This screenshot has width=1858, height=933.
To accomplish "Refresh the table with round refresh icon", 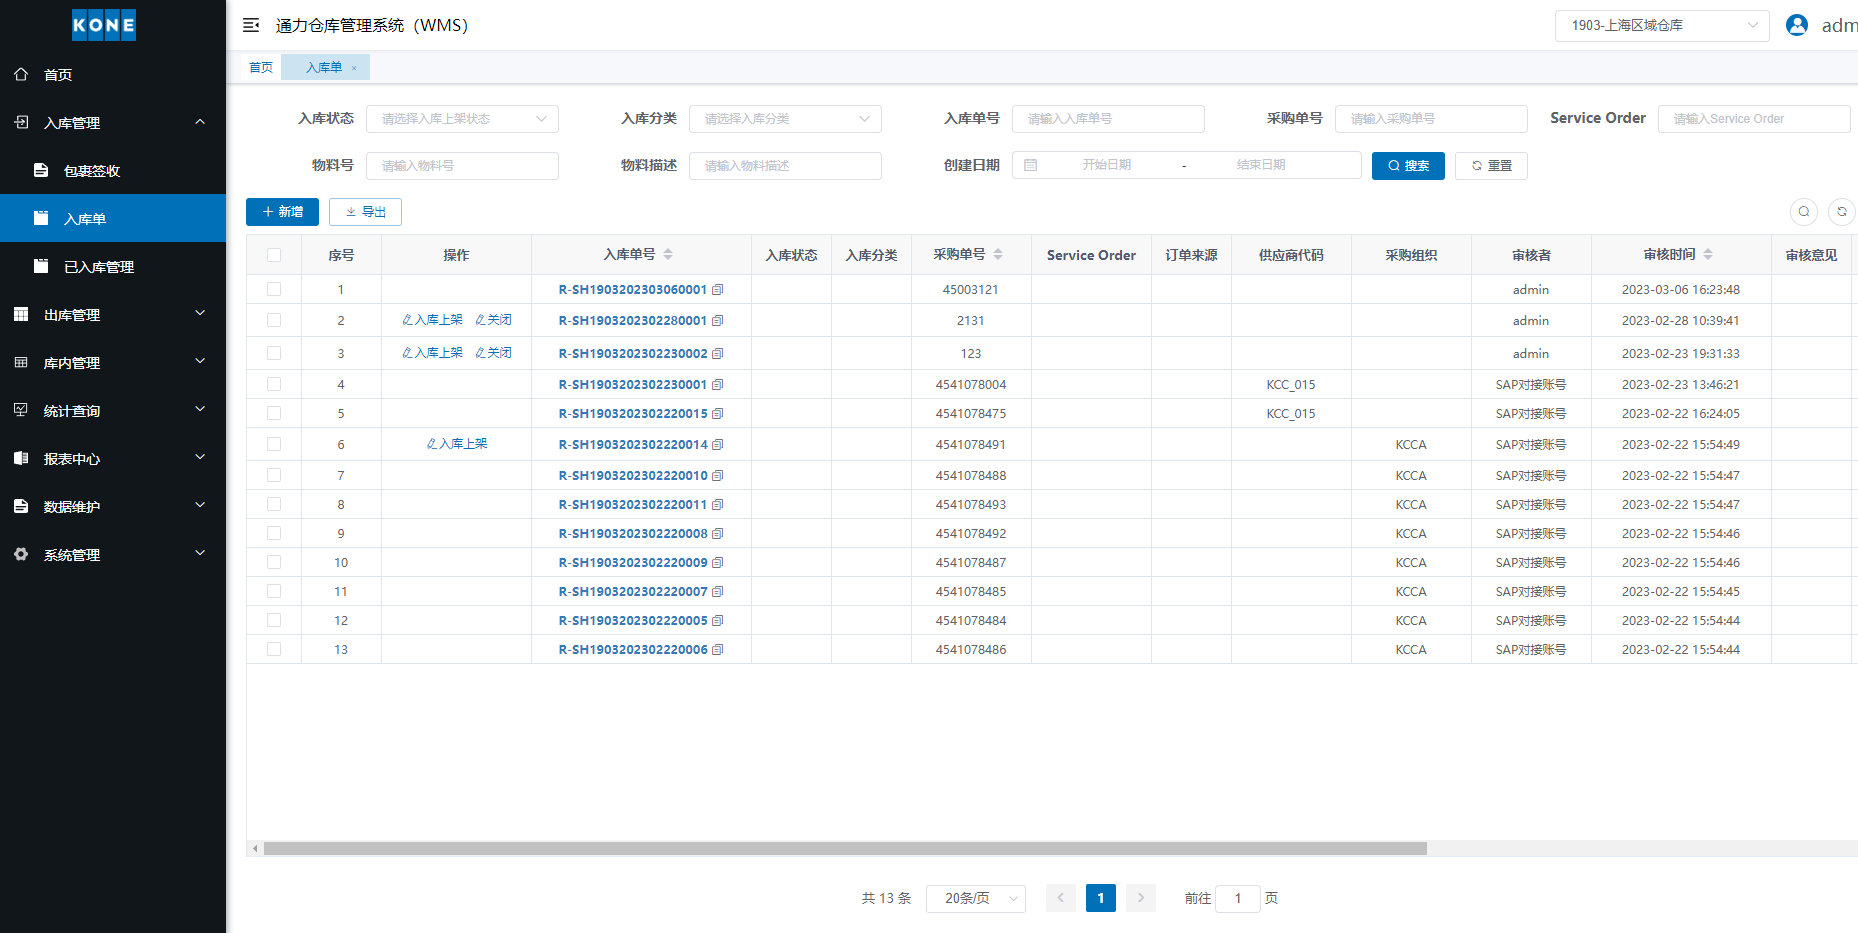I will tap(1842, 212).
